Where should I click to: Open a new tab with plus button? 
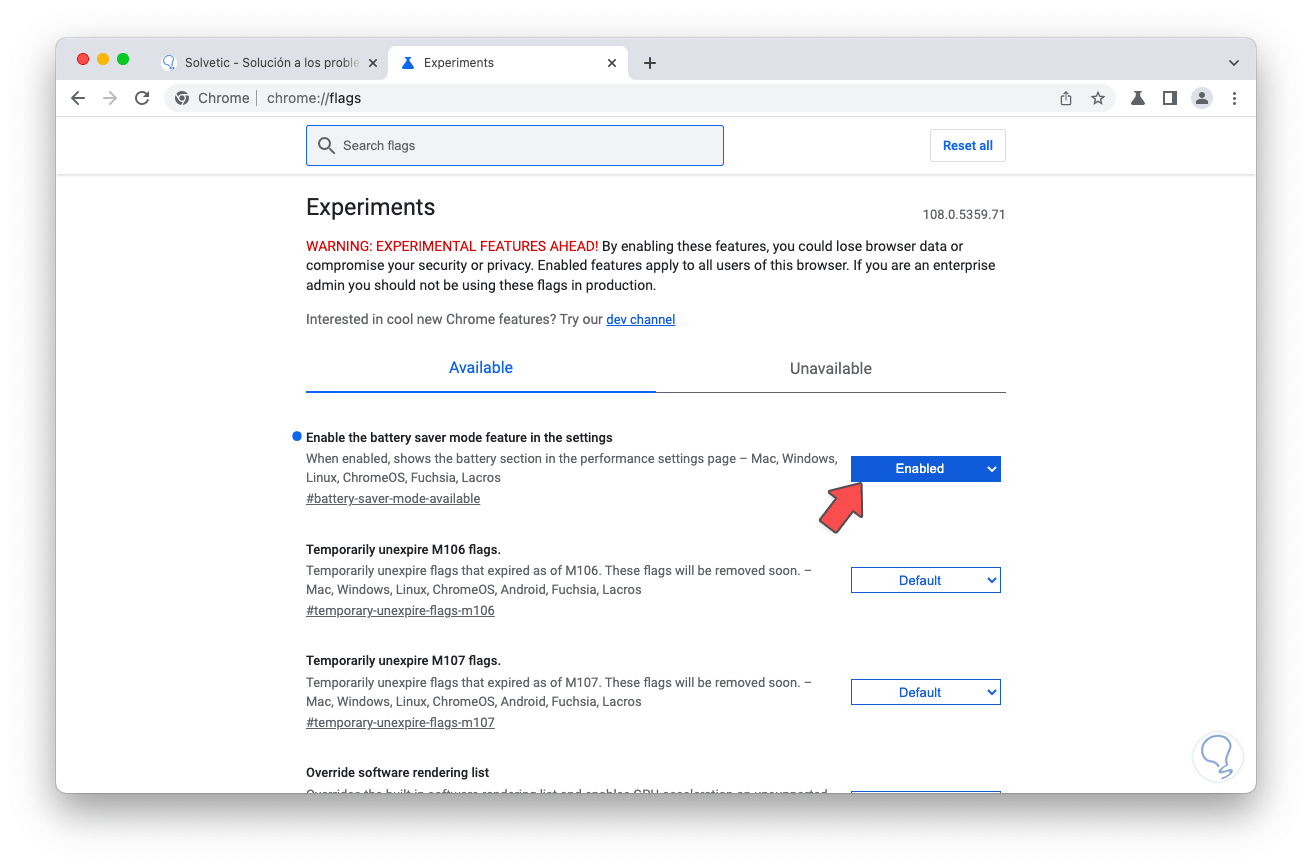650,63
